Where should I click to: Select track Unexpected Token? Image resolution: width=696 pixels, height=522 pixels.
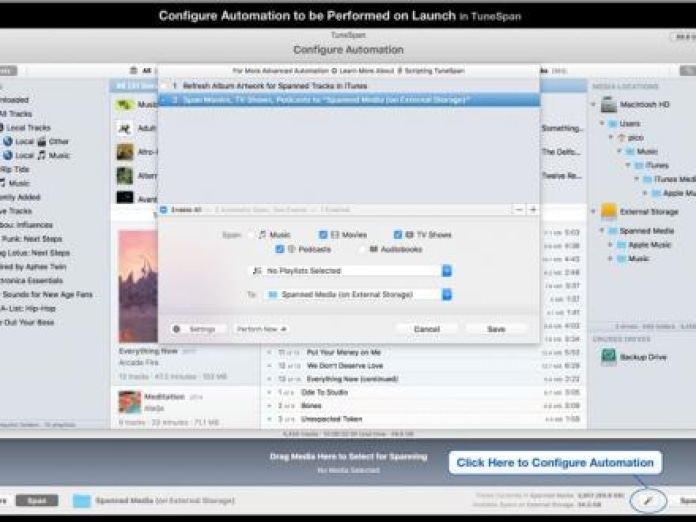332,419
